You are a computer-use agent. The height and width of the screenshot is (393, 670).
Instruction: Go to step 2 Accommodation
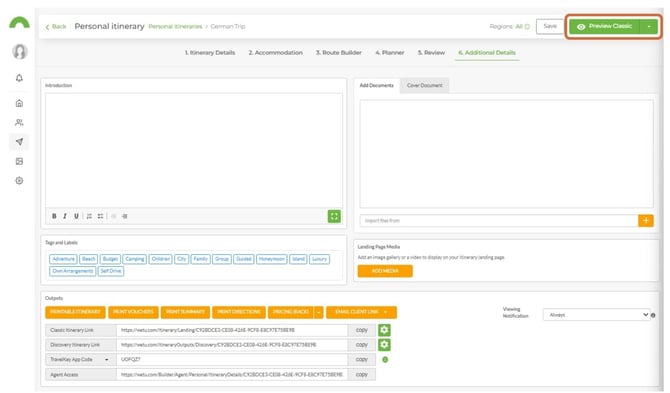[276, 53]
